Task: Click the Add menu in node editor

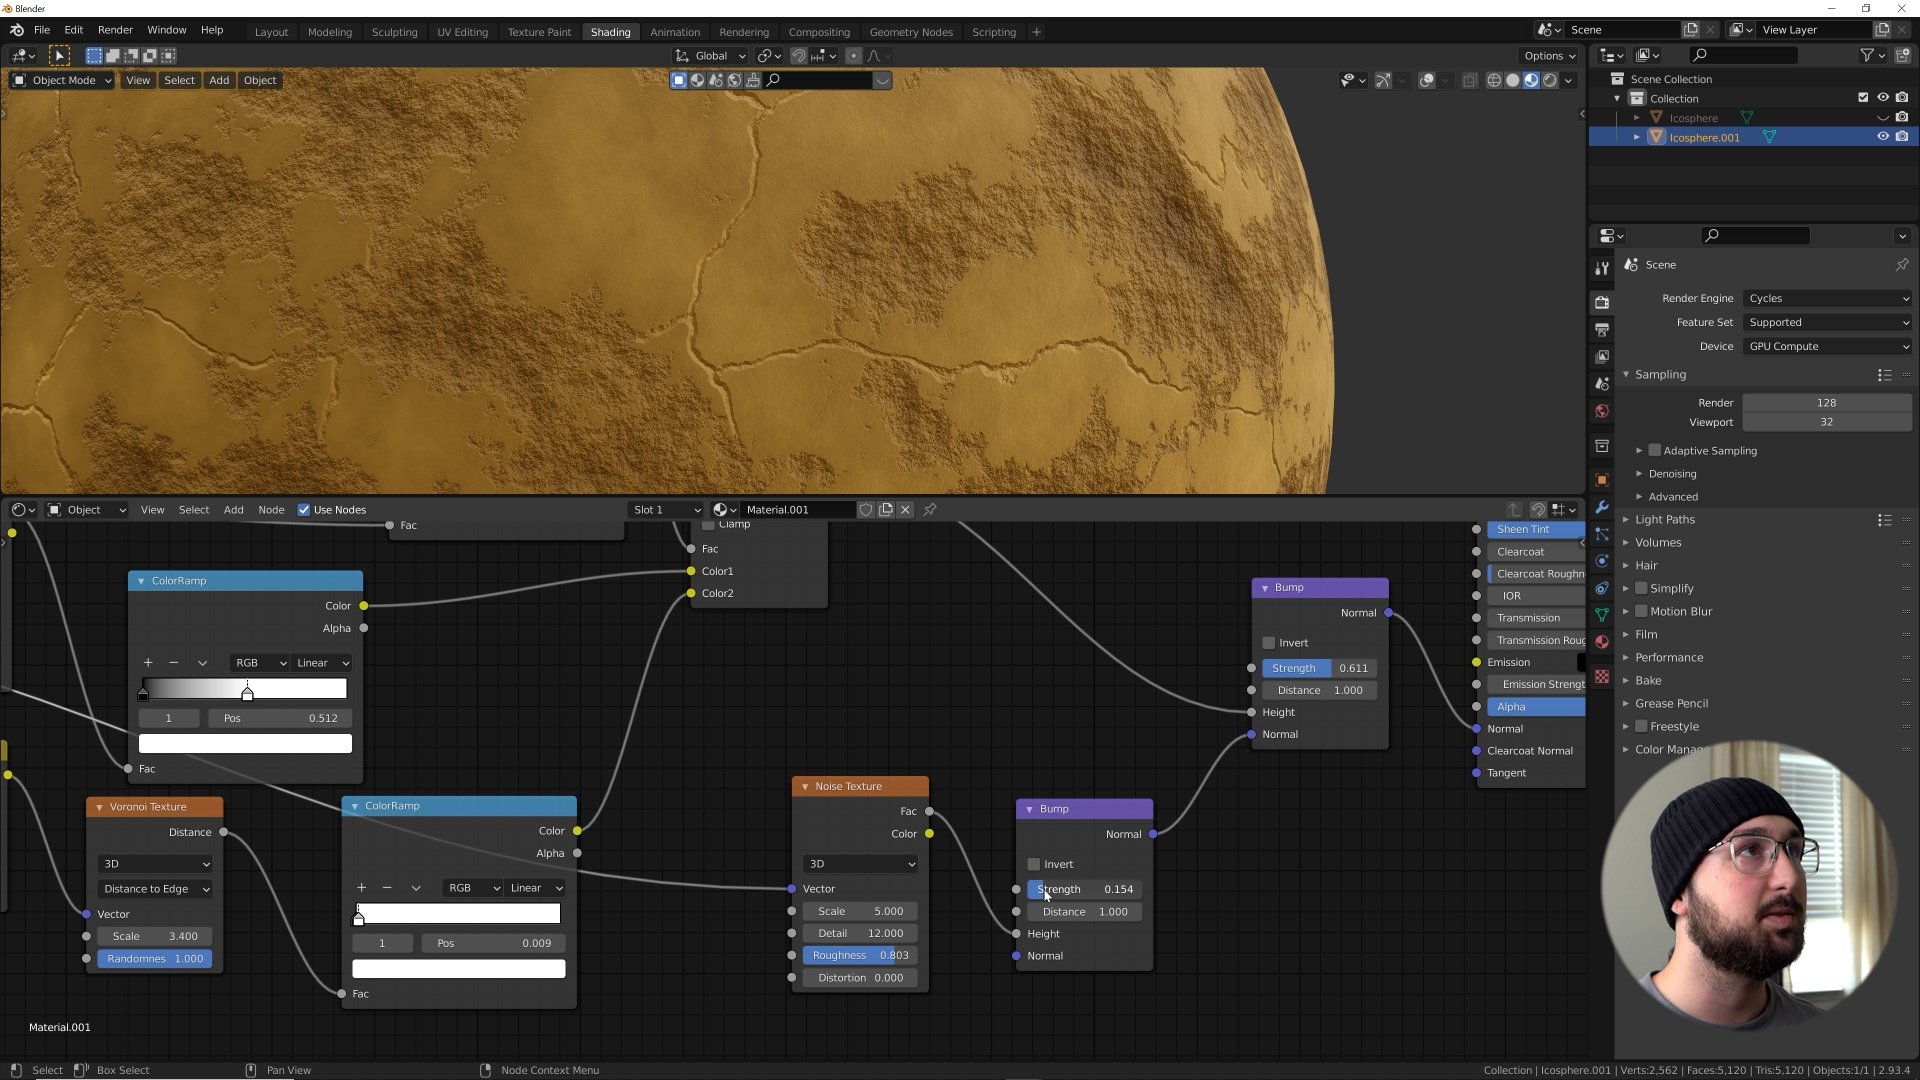Action: [x=233, y=510]
